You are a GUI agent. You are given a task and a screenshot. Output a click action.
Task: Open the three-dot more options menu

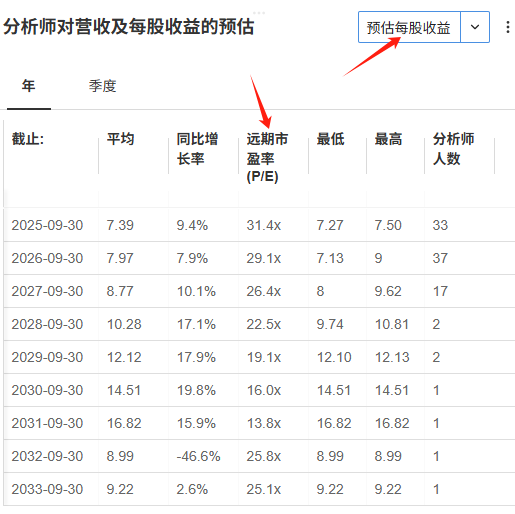pyautogui.click(x=508, y=27)
